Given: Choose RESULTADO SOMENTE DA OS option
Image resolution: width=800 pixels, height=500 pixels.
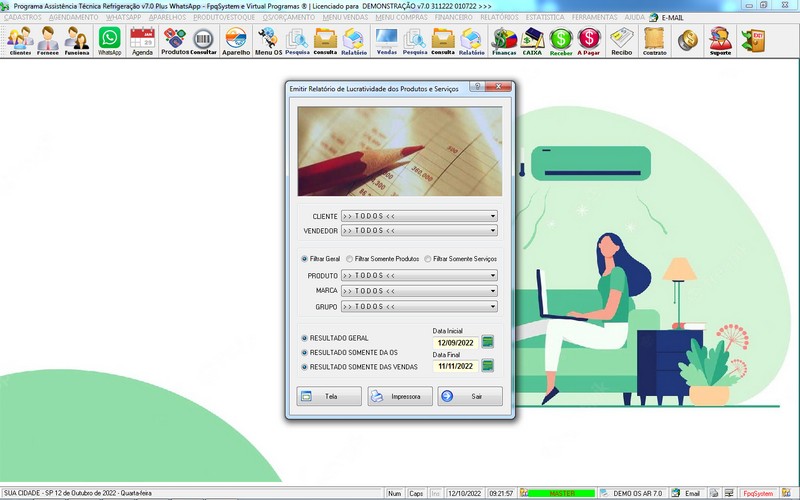Looking at the screenshot, I should tap(305, 353).
